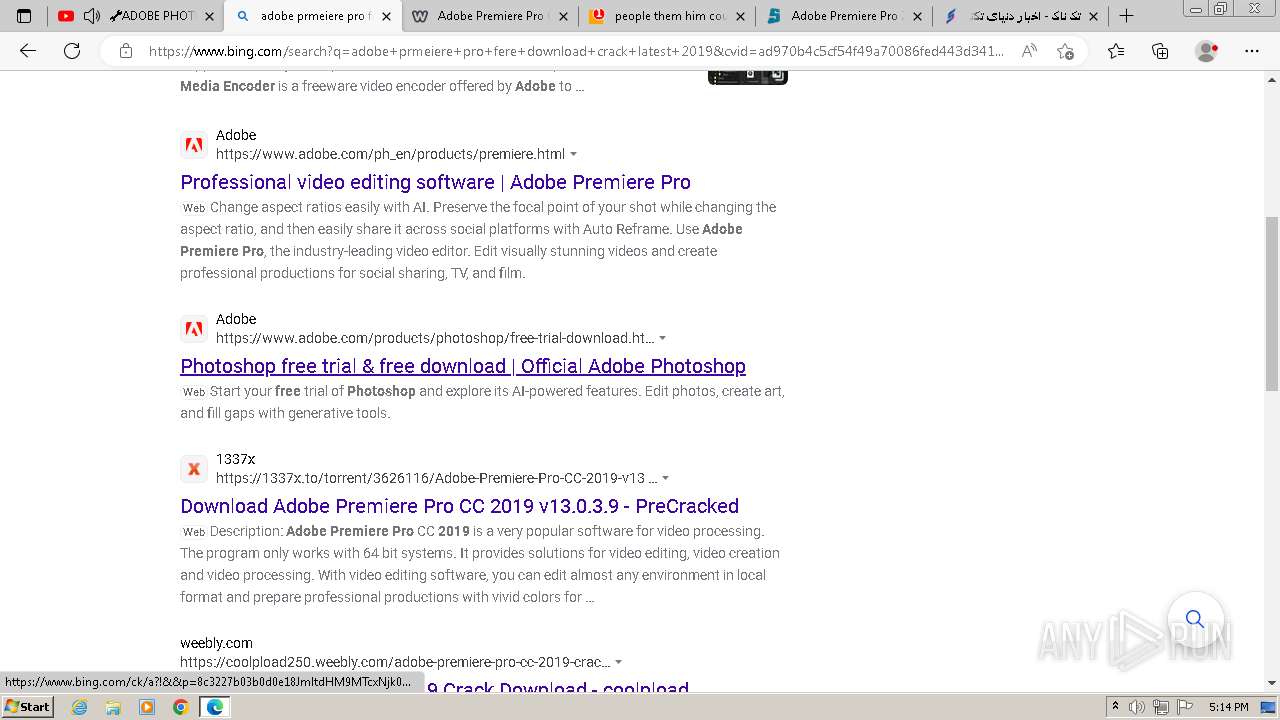Select the adobe prmeiere pro Bing tab

click(313, 16)
